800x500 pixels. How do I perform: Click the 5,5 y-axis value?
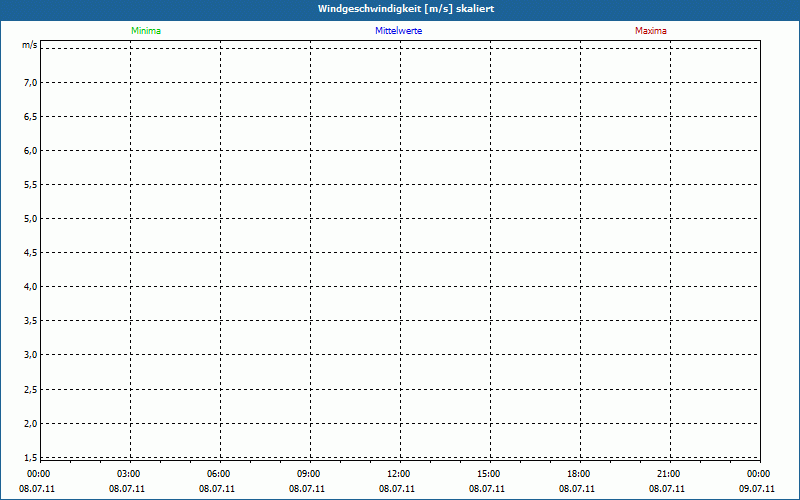click(31, 185)
